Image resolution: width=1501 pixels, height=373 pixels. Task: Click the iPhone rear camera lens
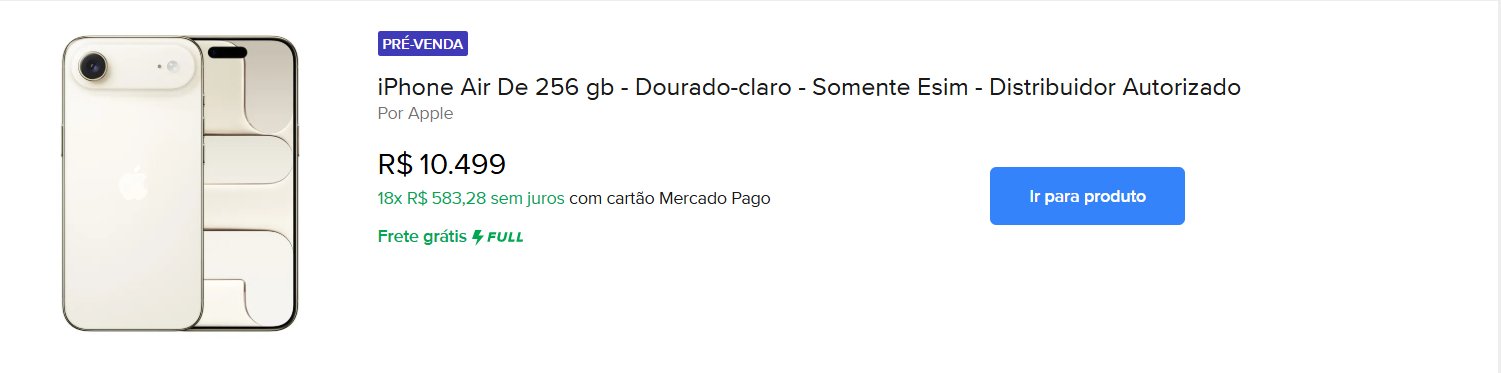coord(95,67)
